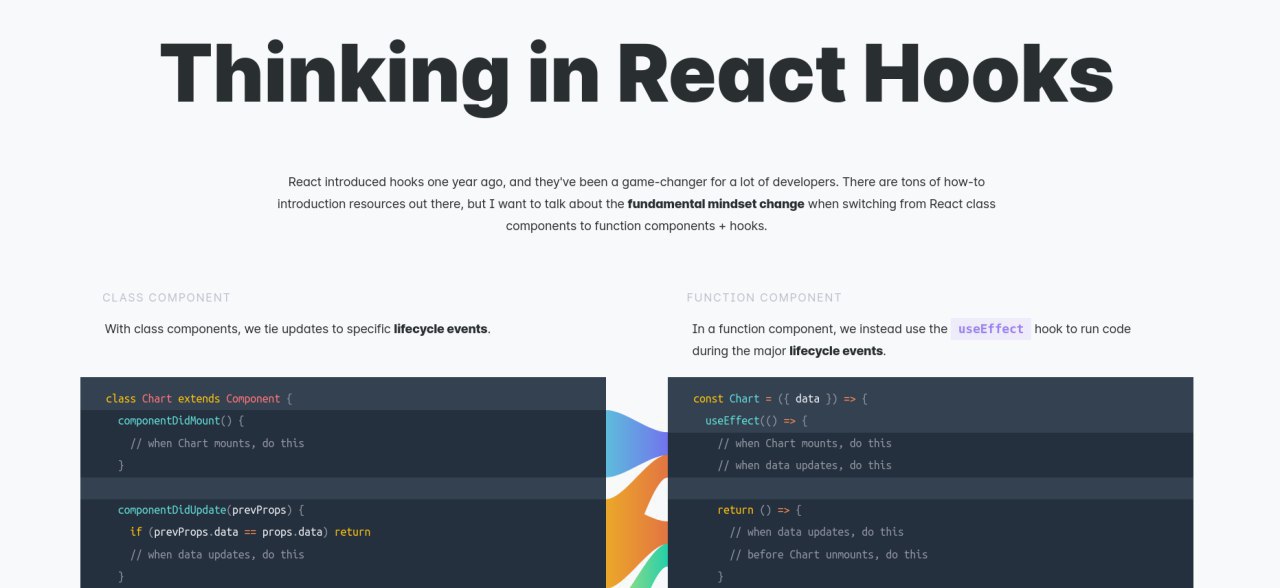Click the '// before Chart unmounts, do this' comment
Screen dimensions: 1280x588
click(829, 554)
